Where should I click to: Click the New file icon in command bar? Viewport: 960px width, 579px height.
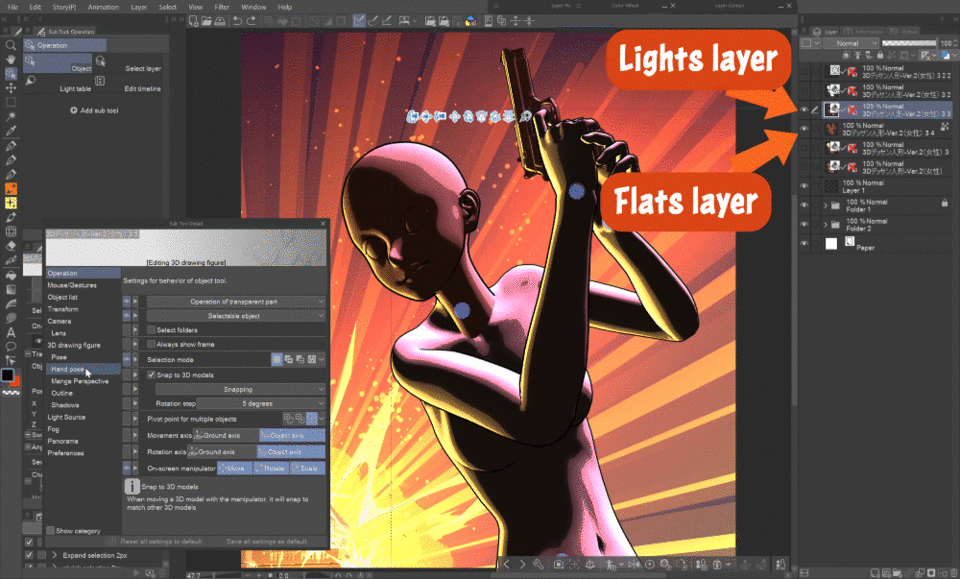(x=193, y=21)
